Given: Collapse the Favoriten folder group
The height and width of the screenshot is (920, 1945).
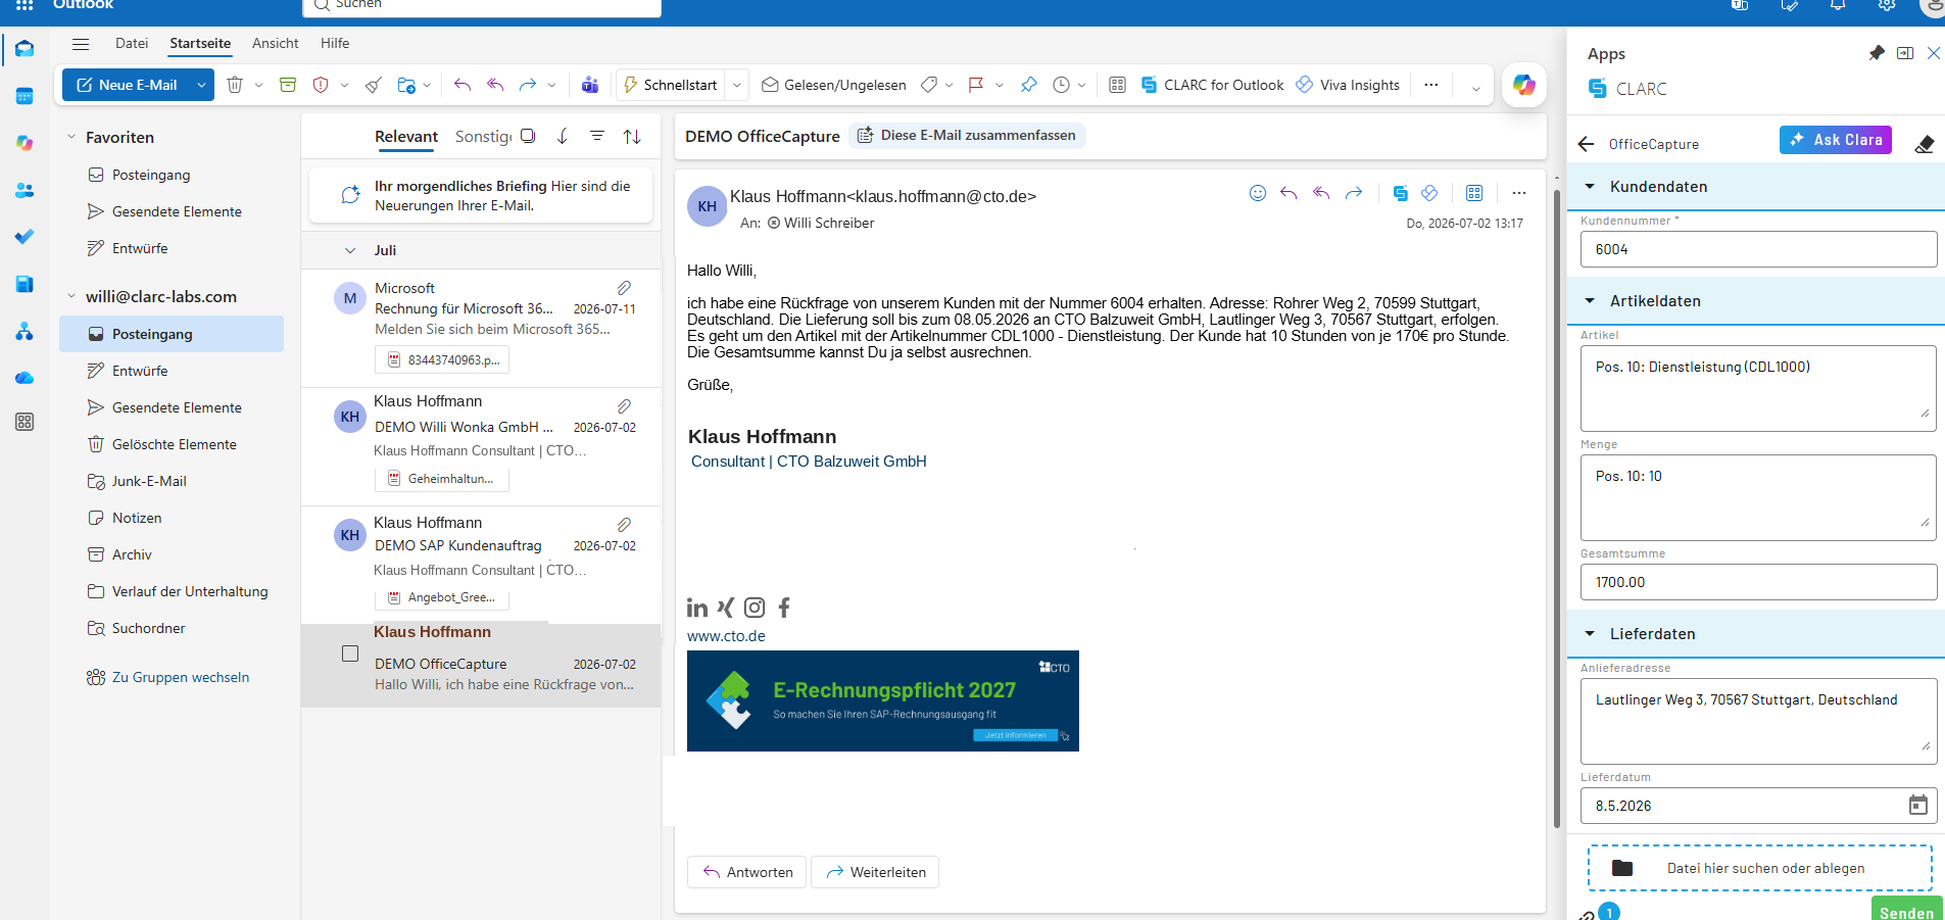Looking at the screenshot, I should (71, 137).
